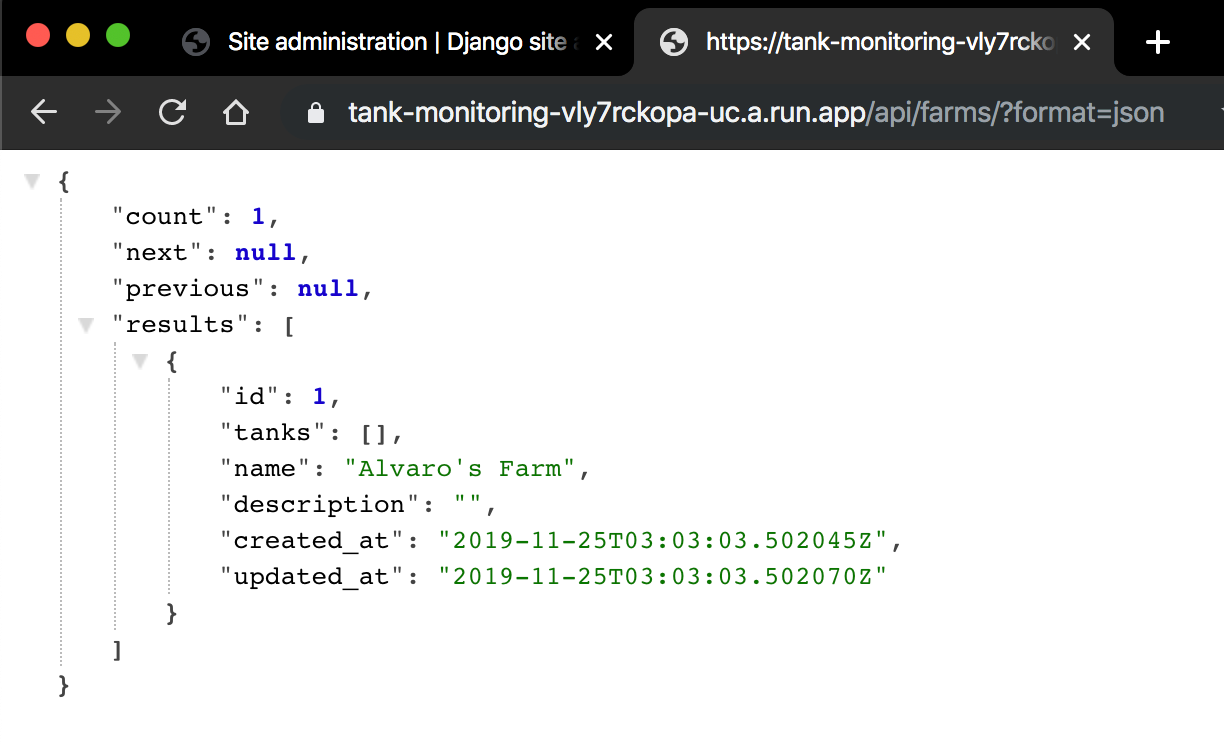Click the globe favicon on the Site administration tab
The width and height of the screenshot is (1224, 744).
click(196, 42)
